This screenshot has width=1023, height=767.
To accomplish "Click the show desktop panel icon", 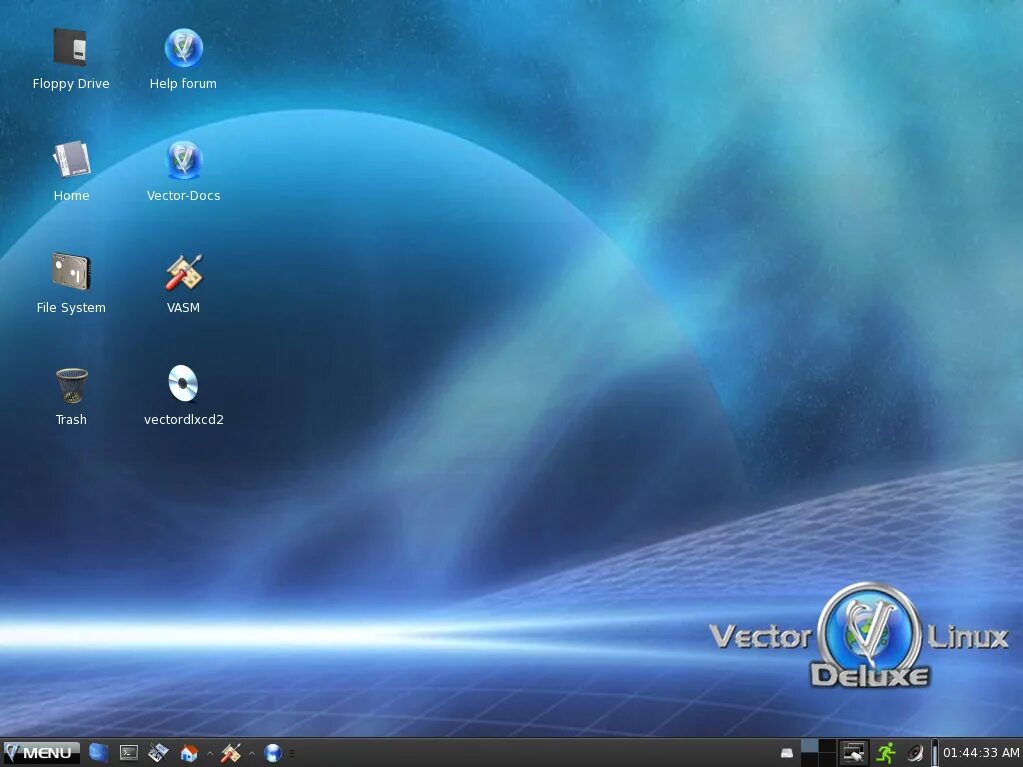I will coord(99,753).
